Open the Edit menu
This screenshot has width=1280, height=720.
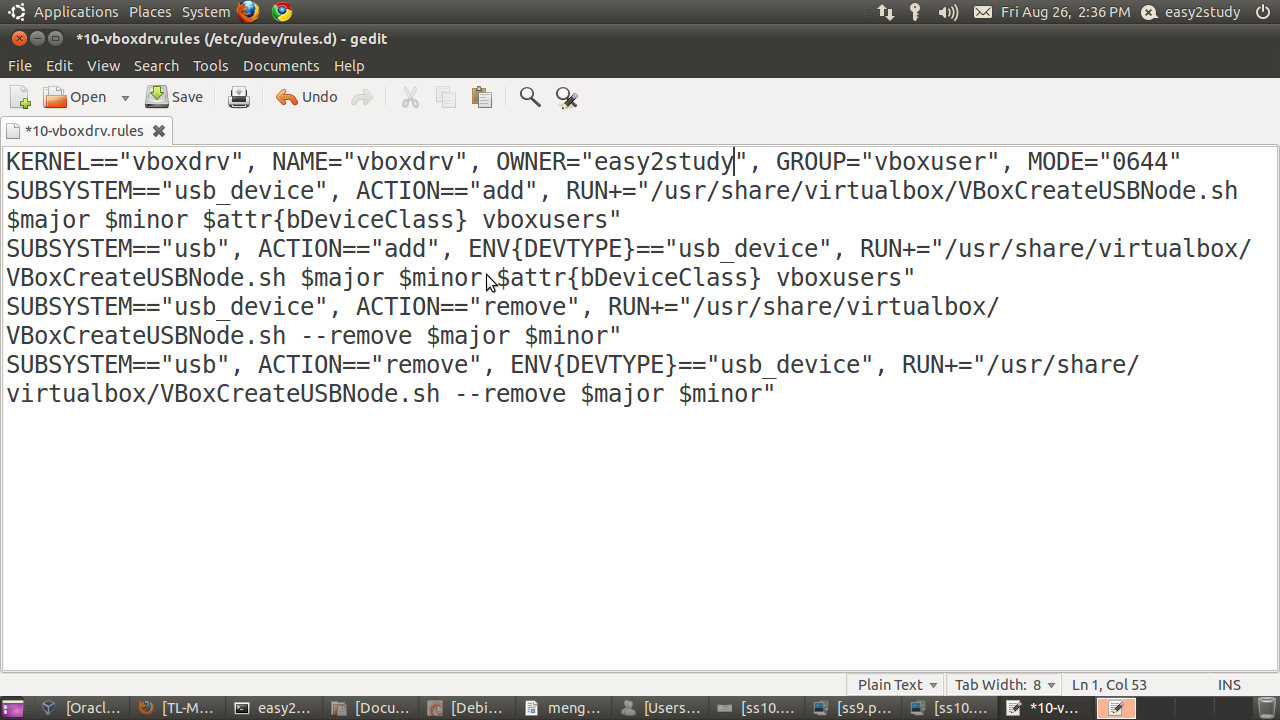[59, 66]
